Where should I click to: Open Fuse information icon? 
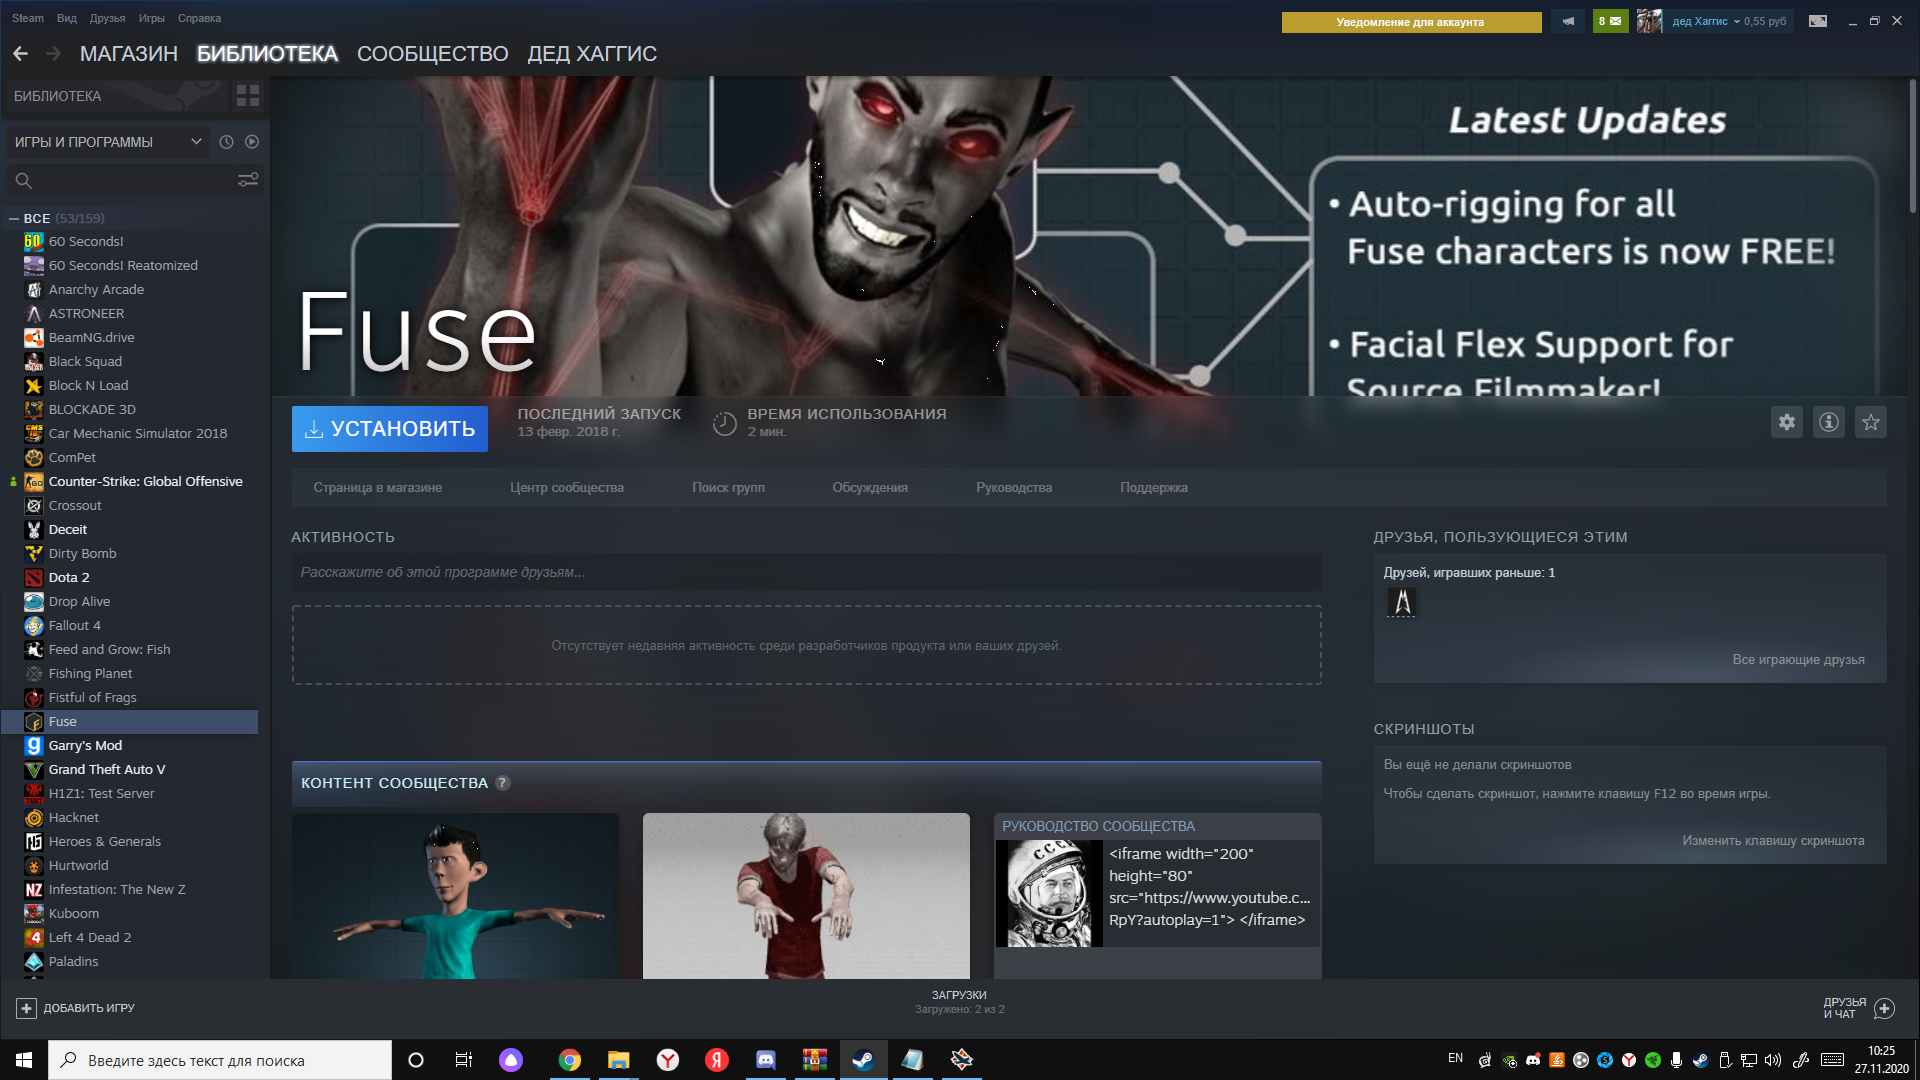[x=1829, y=422]
